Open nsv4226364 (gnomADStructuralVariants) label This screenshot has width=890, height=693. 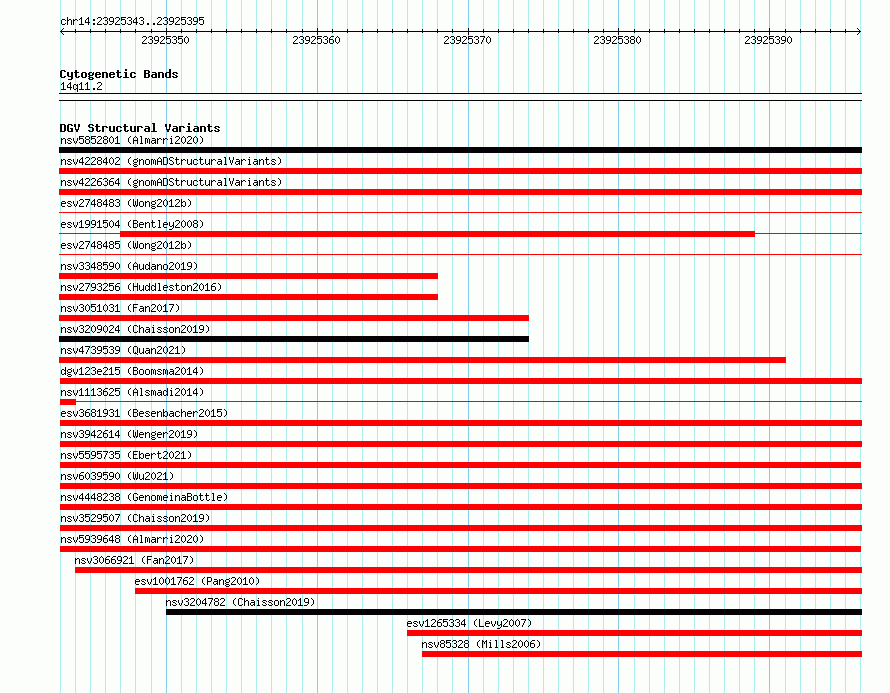pyautogui.click(x=171, y=182)
